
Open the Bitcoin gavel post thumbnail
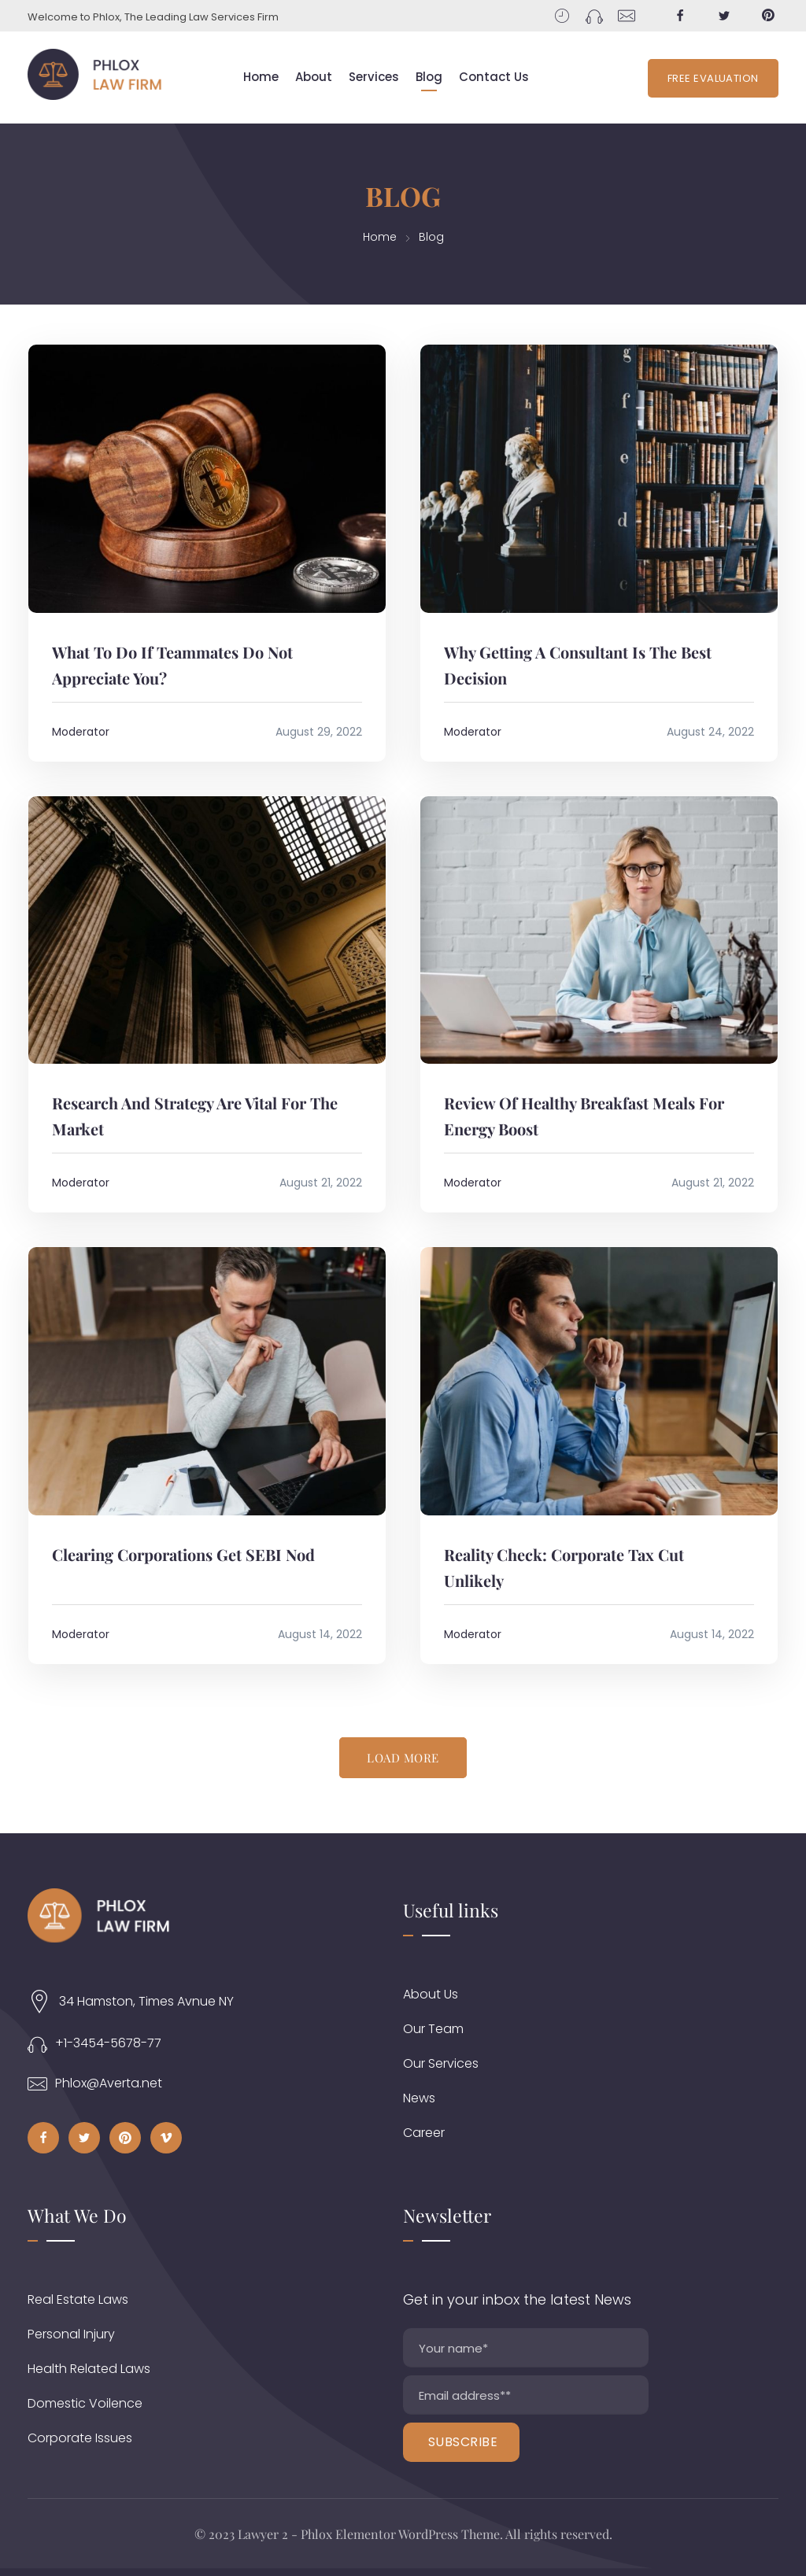click(207, 478)
